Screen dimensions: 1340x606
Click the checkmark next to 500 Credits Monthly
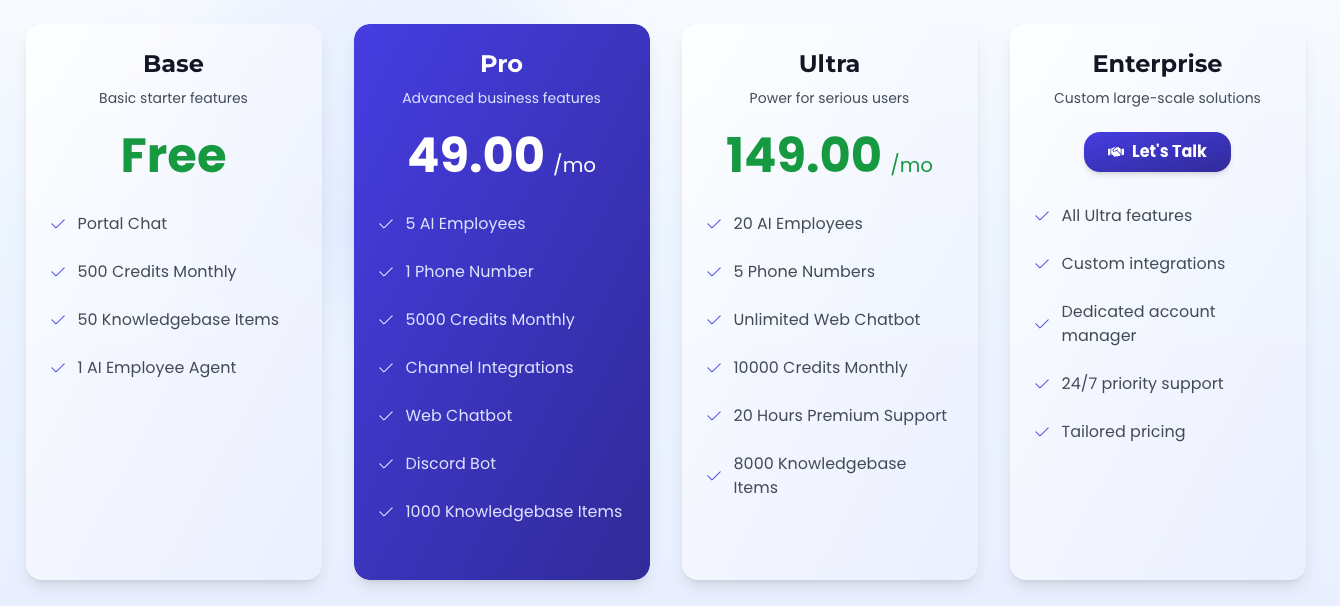[x=58, y=272]
